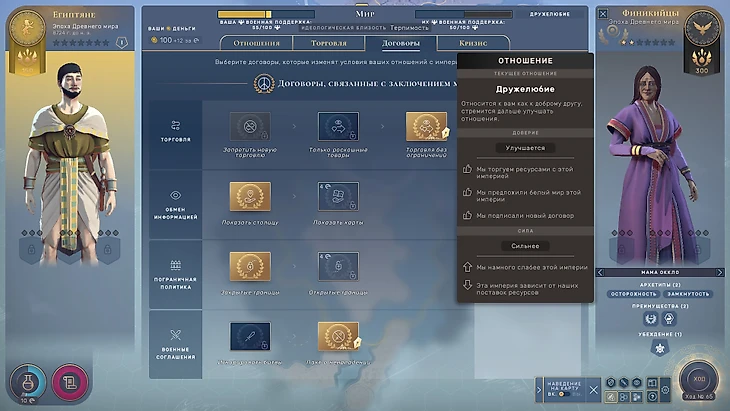Open the Кризис tab

tap(473, 43)
